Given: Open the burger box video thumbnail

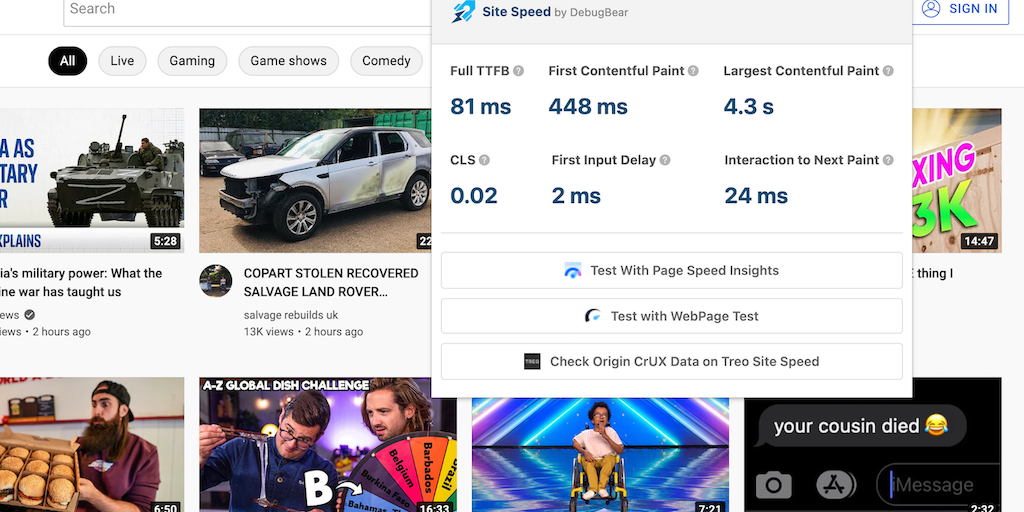Looking at the screenshot, I should 91,445.
